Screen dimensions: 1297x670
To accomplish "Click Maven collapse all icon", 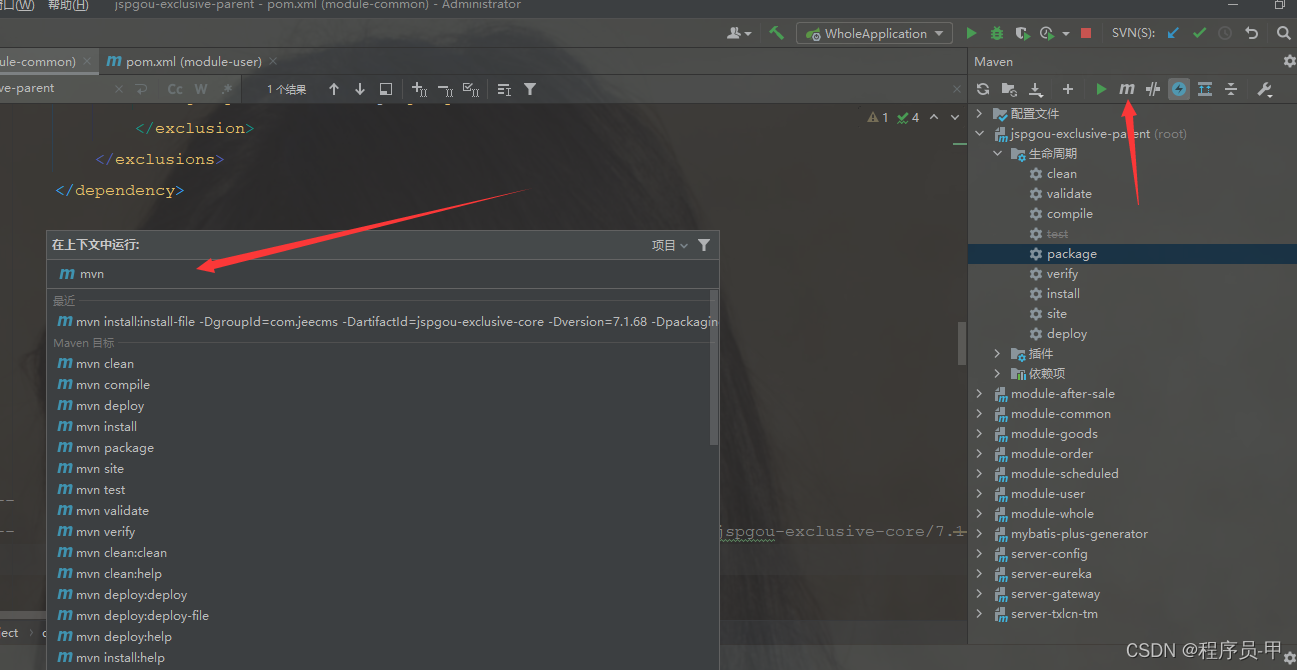I will click(1231, 89).
